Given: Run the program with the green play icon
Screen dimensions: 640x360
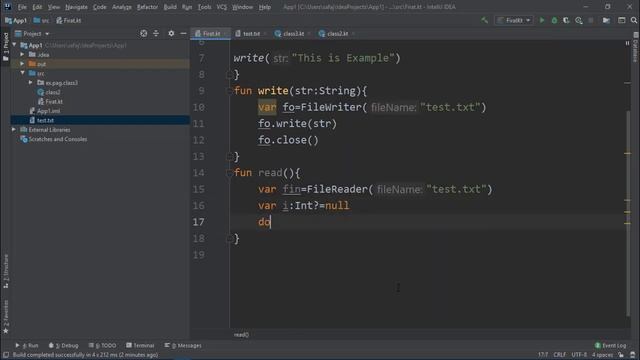Looking at the screenshot, I should coord(542,20).
